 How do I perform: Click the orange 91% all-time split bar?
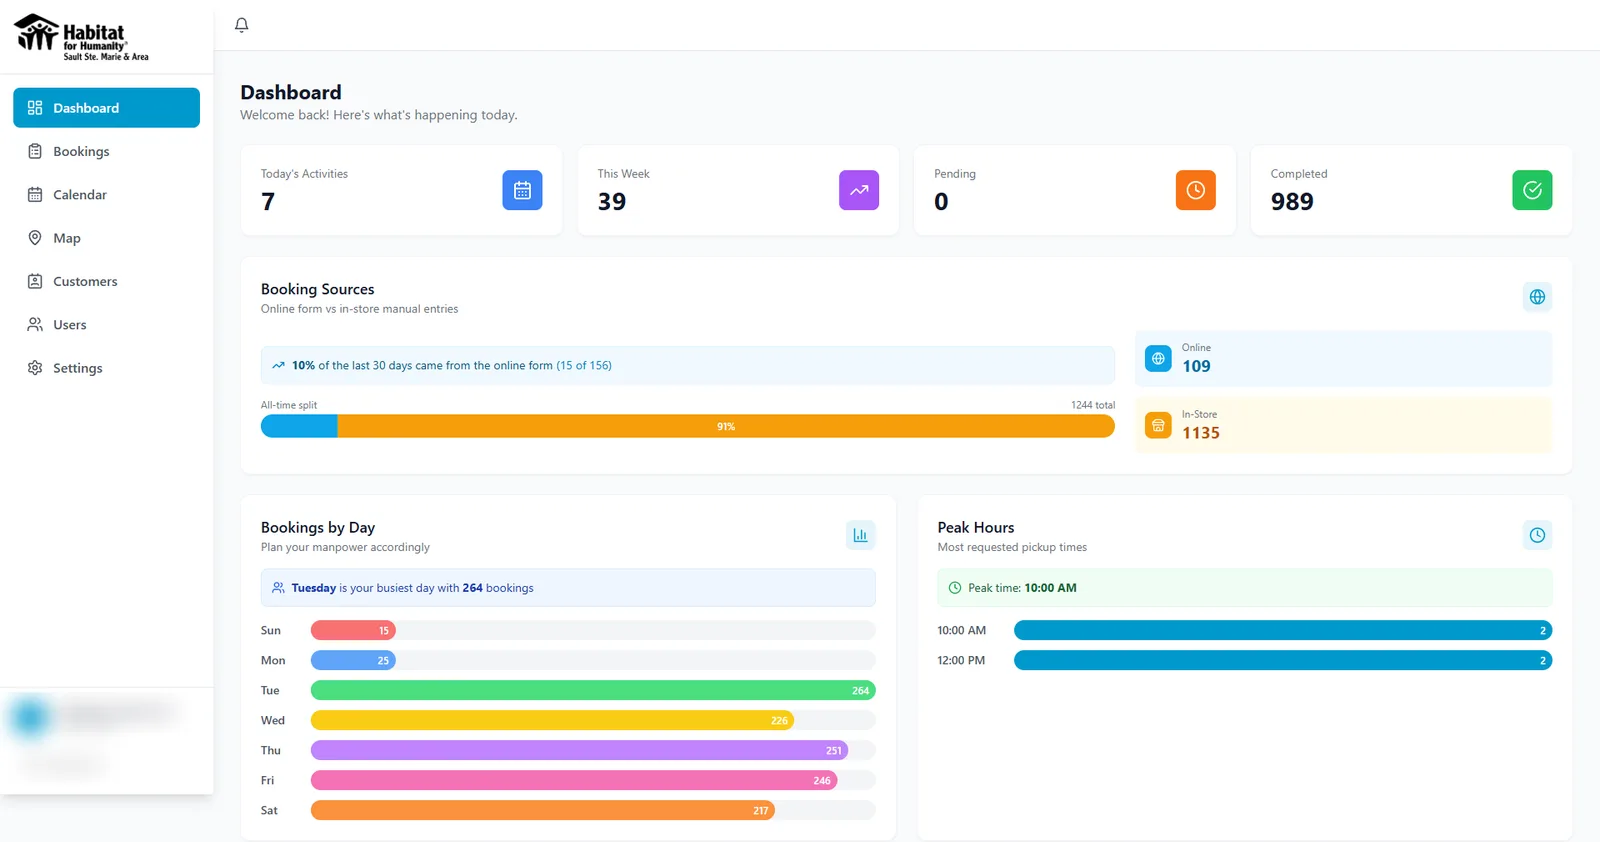click(x=726, y=426)
